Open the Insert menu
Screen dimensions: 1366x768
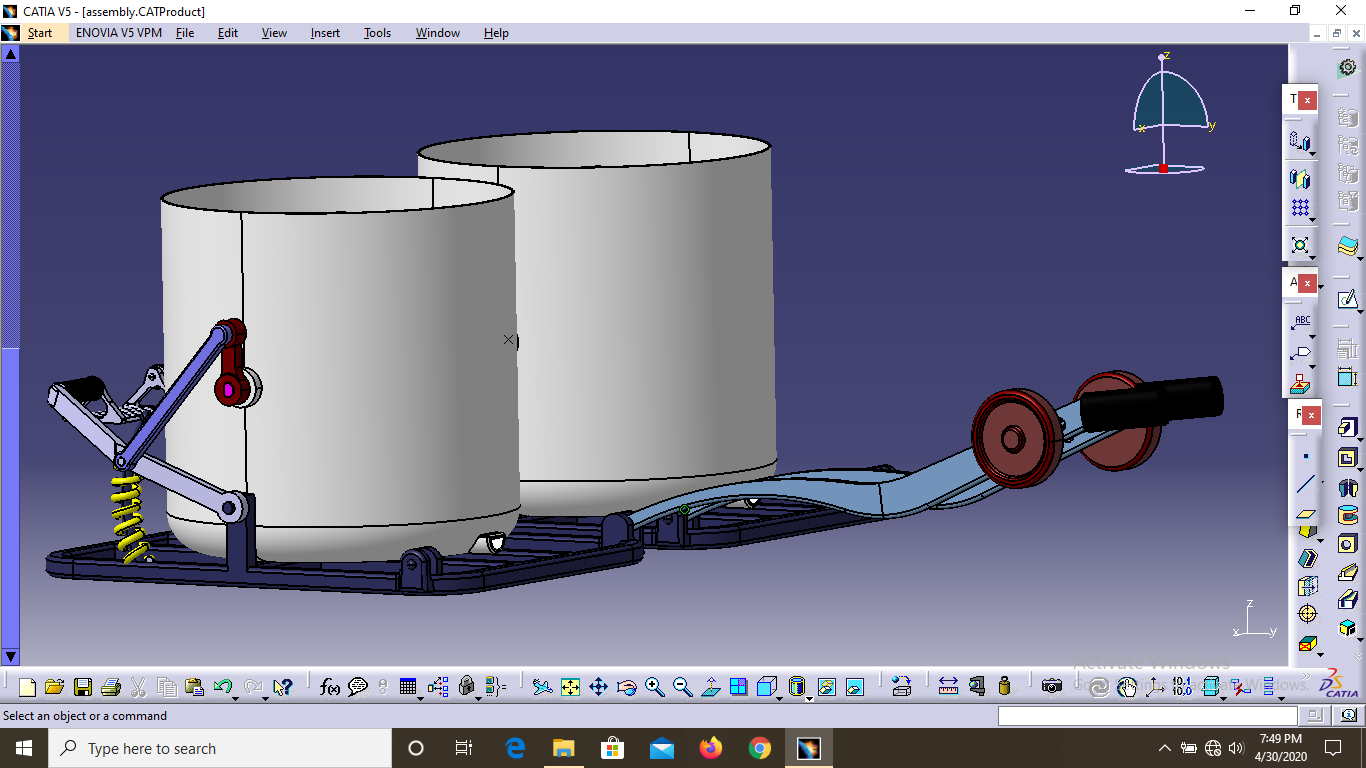point(325,33)
